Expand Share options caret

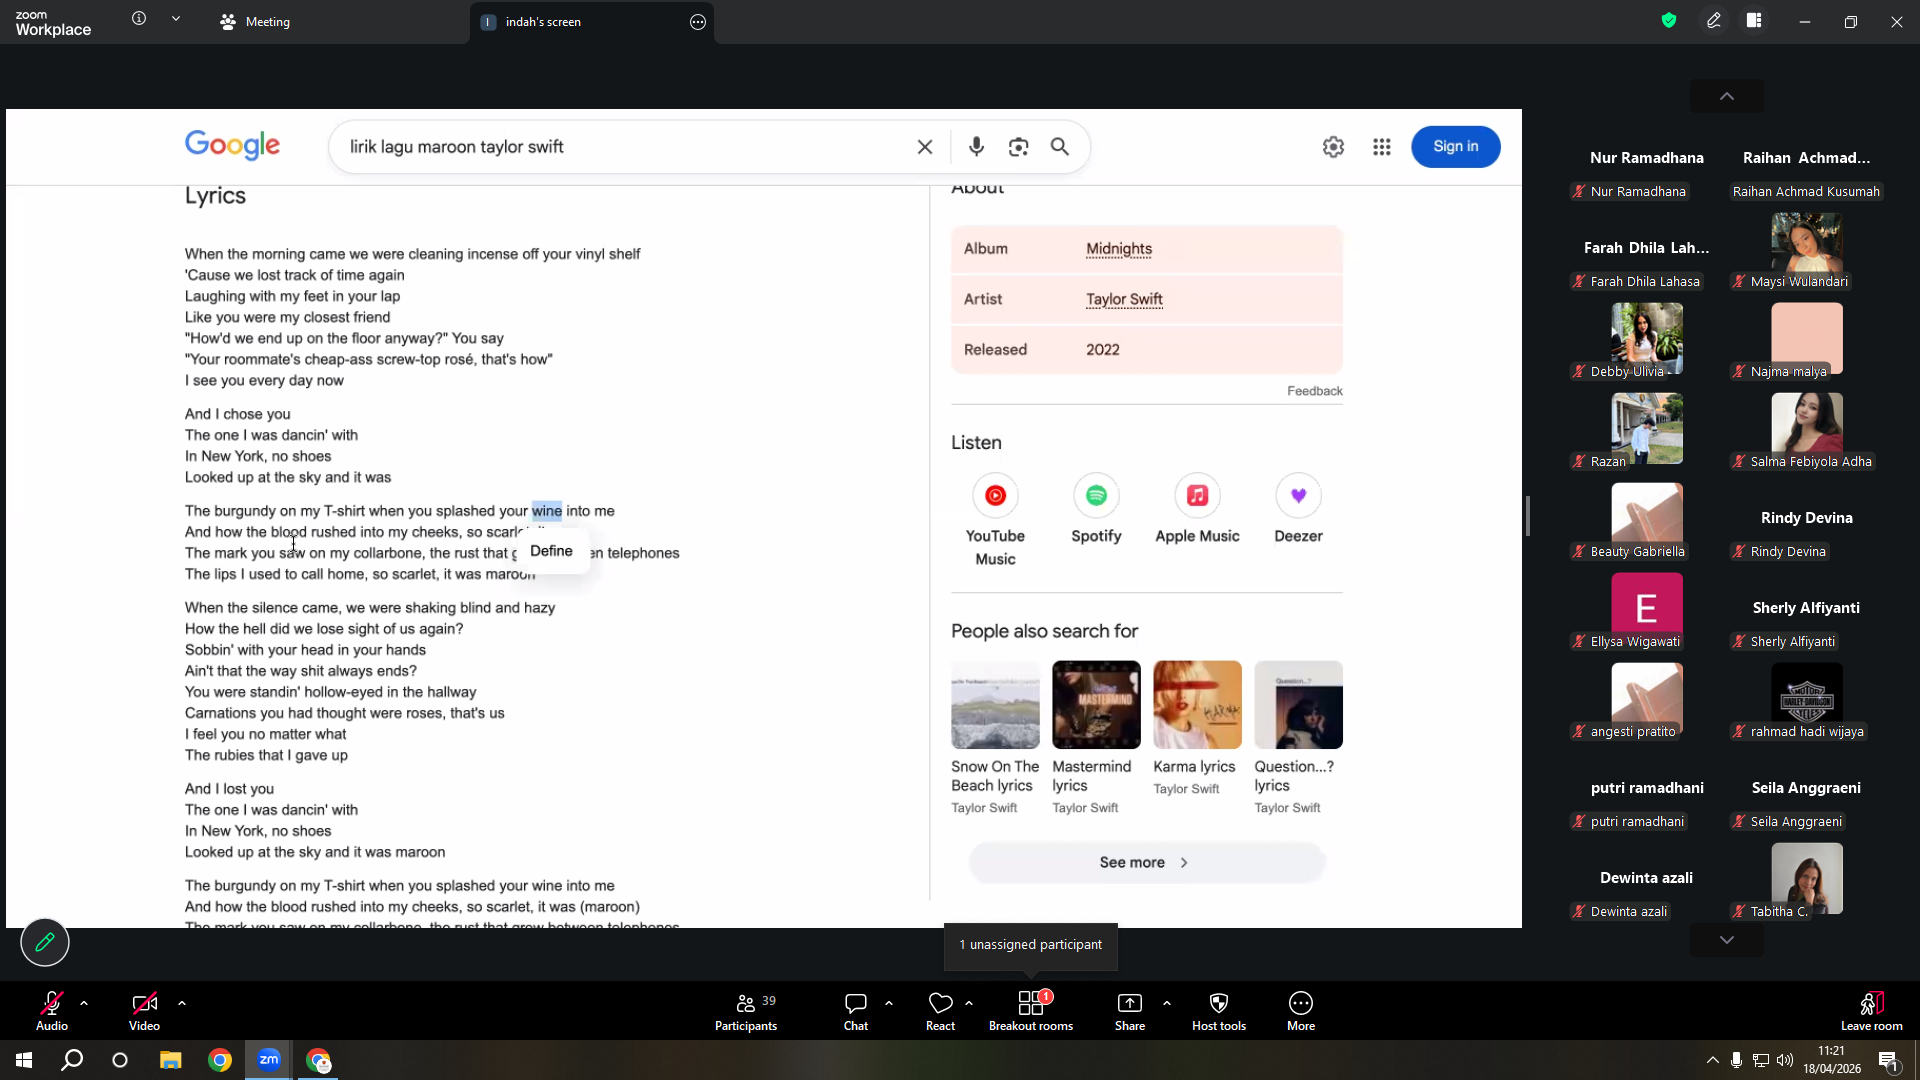click(1167, 1003)
